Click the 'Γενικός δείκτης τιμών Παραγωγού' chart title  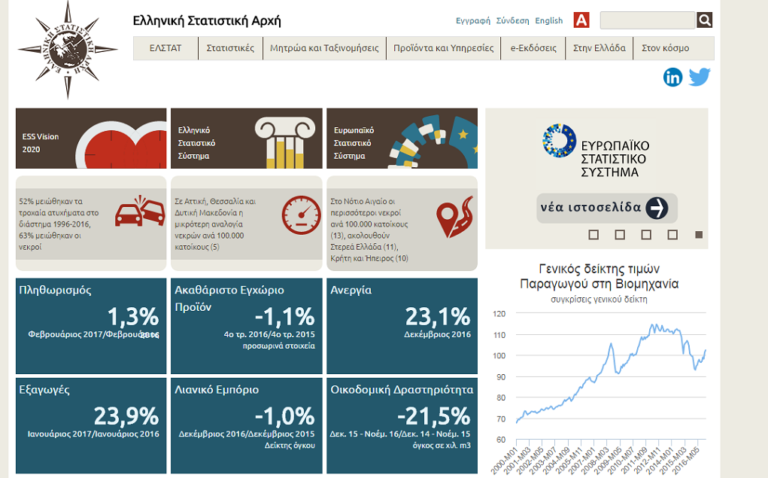pyautogui.click(x=599, y=276)
